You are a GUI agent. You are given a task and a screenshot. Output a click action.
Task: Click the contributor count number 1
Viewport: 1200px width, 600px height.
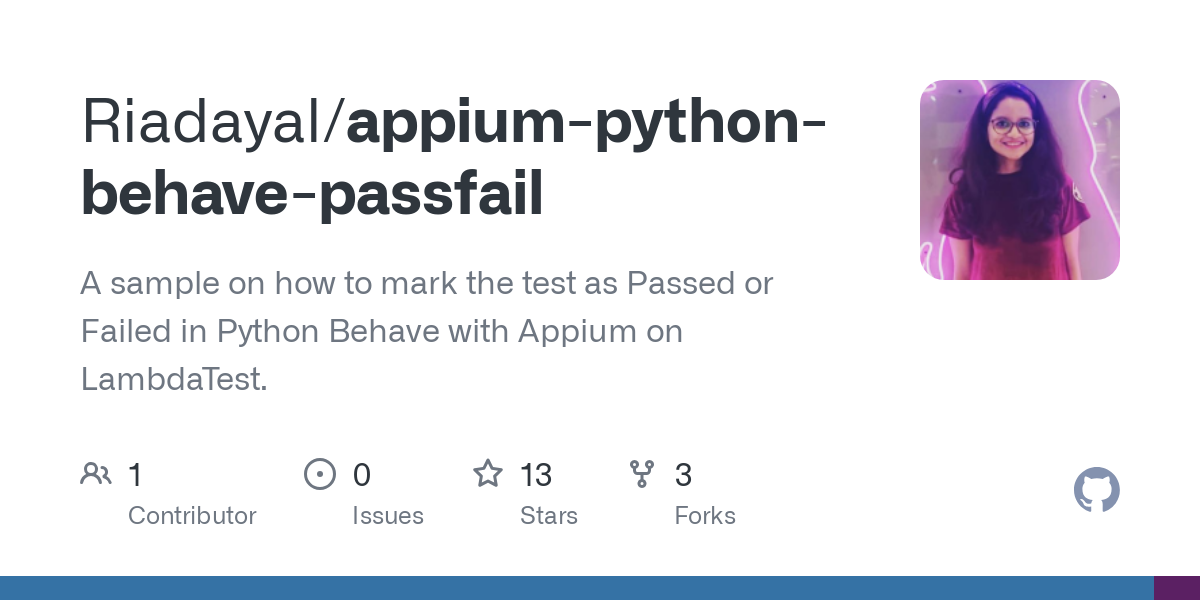coord(135,475)
